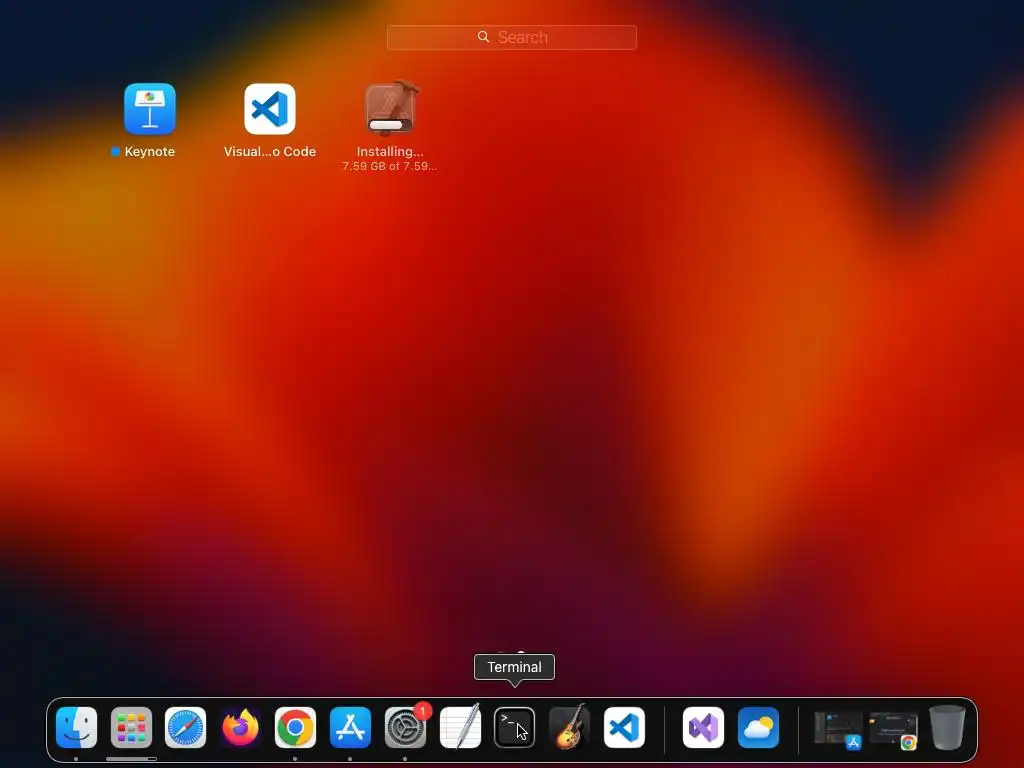Open Finder from the Dock
Screen dimensions: 1024x768
coord(76,727)
